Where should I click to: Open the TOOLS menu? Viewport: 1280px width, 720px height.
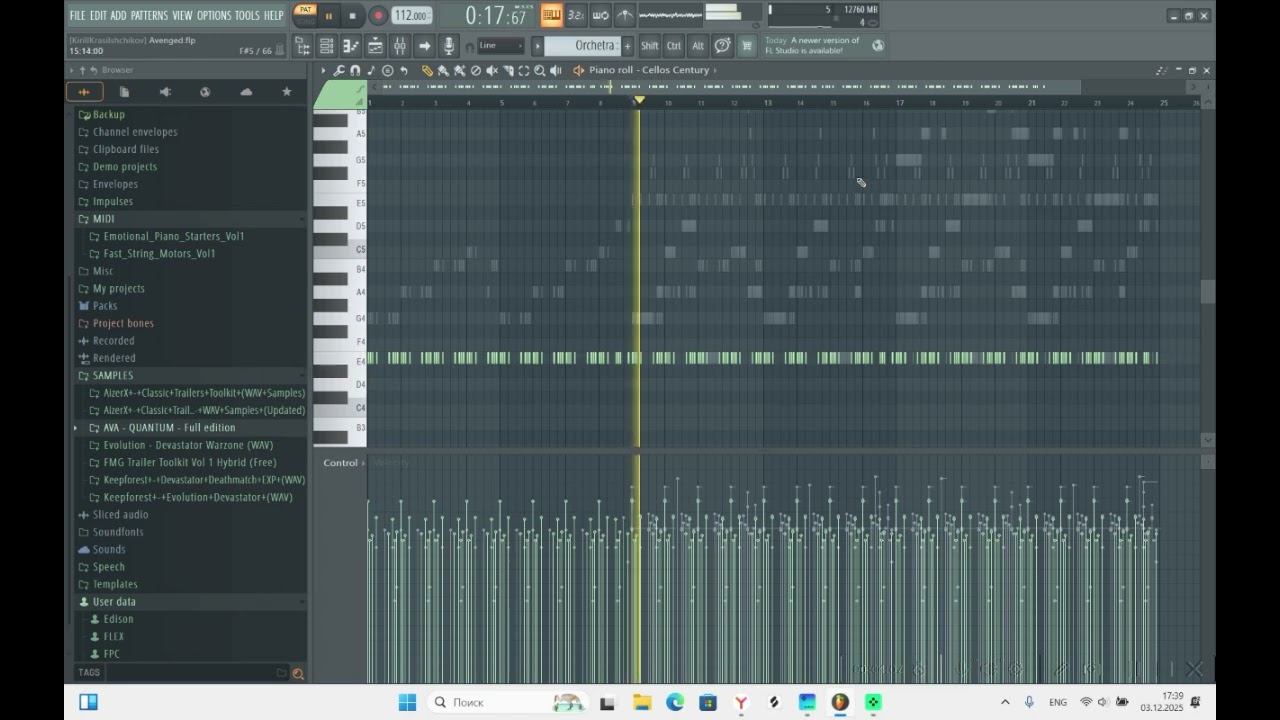click(247, 15)
